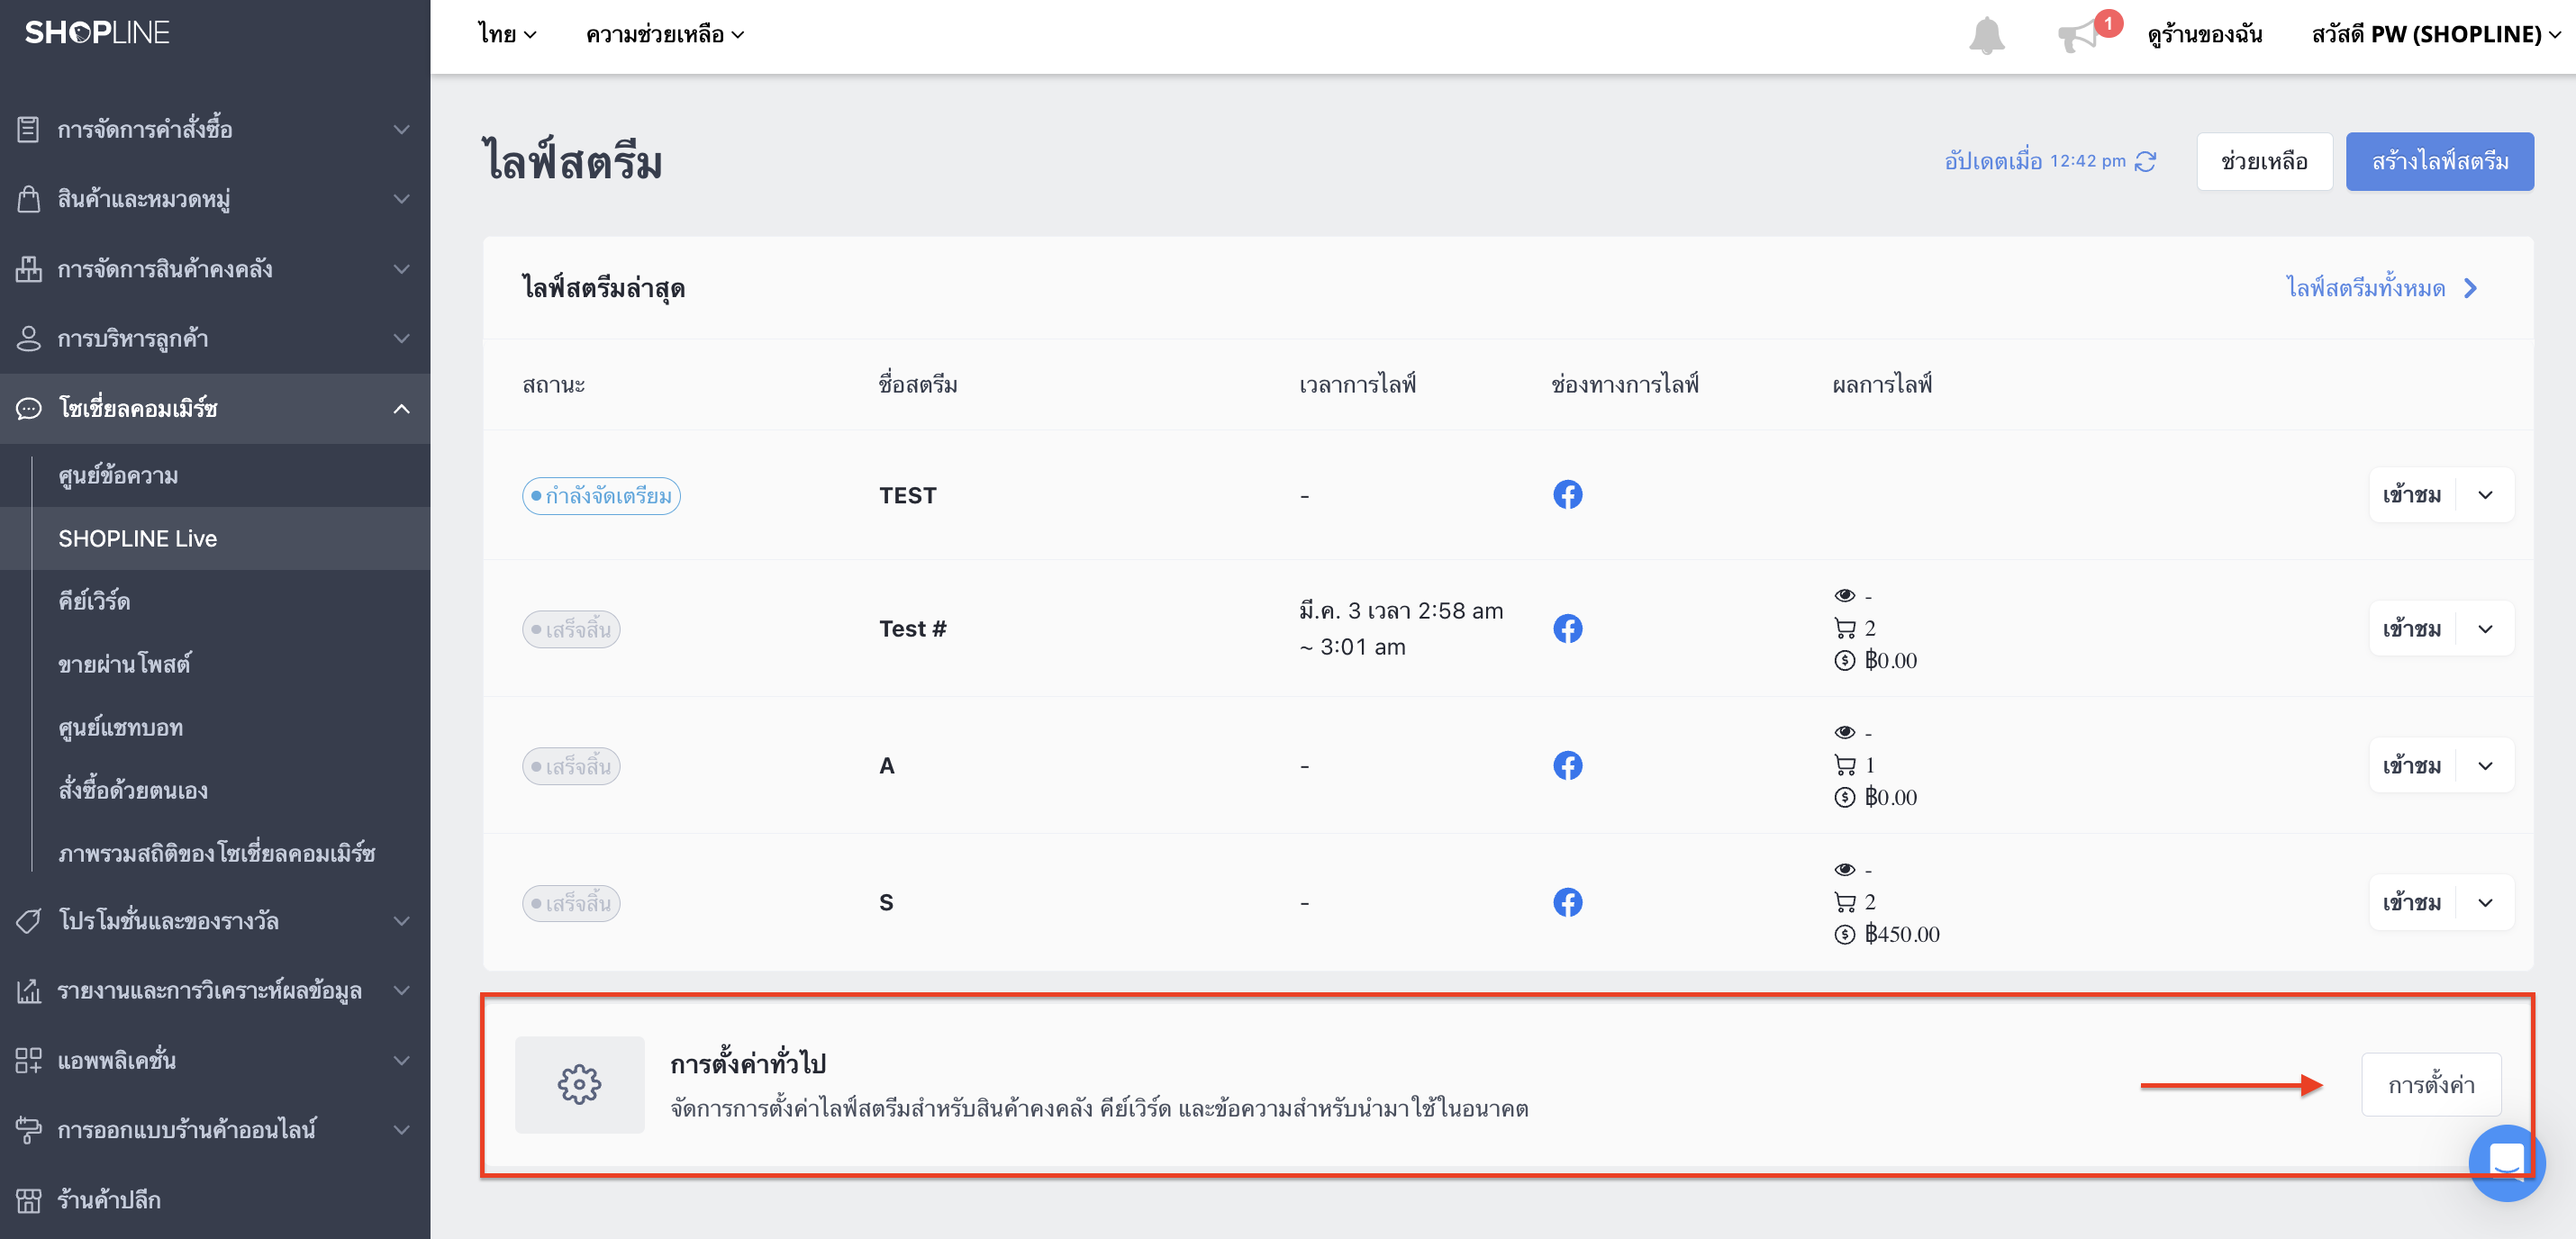The height and width of the screenshot is (1239, 2576).
Task: Click the retail store icon
Action: click(x=28, y=1200)
